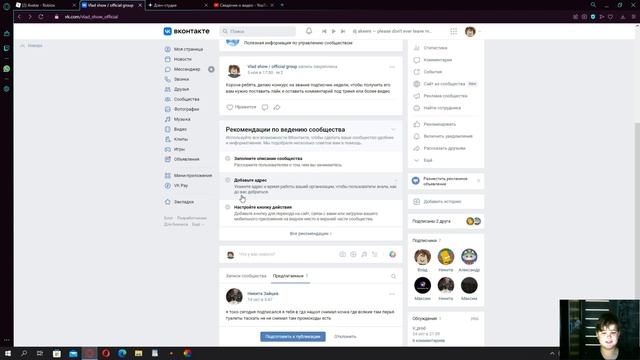Screen dimensions: 640x360
Task: Click Разместить рекламное объявление block
Action: (x=446, y=181)
